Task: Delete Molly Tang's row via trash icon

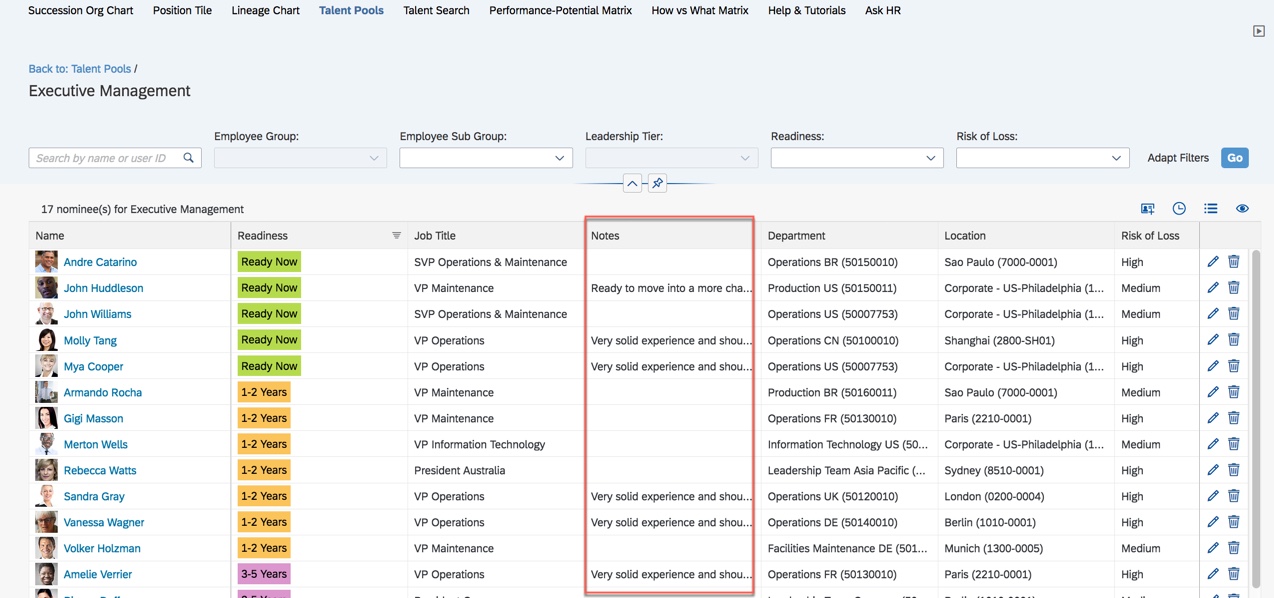Action: (1233, 339)
